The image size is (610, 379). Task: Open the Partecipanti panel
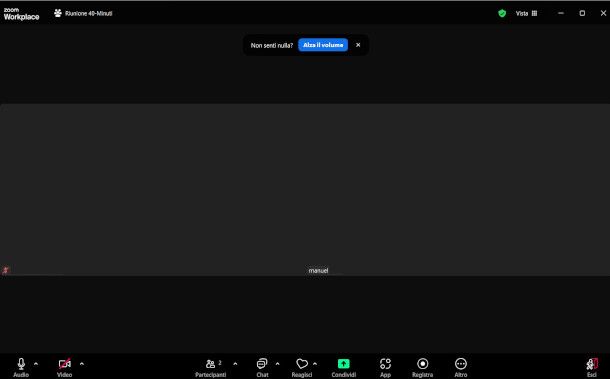[210, 364]
